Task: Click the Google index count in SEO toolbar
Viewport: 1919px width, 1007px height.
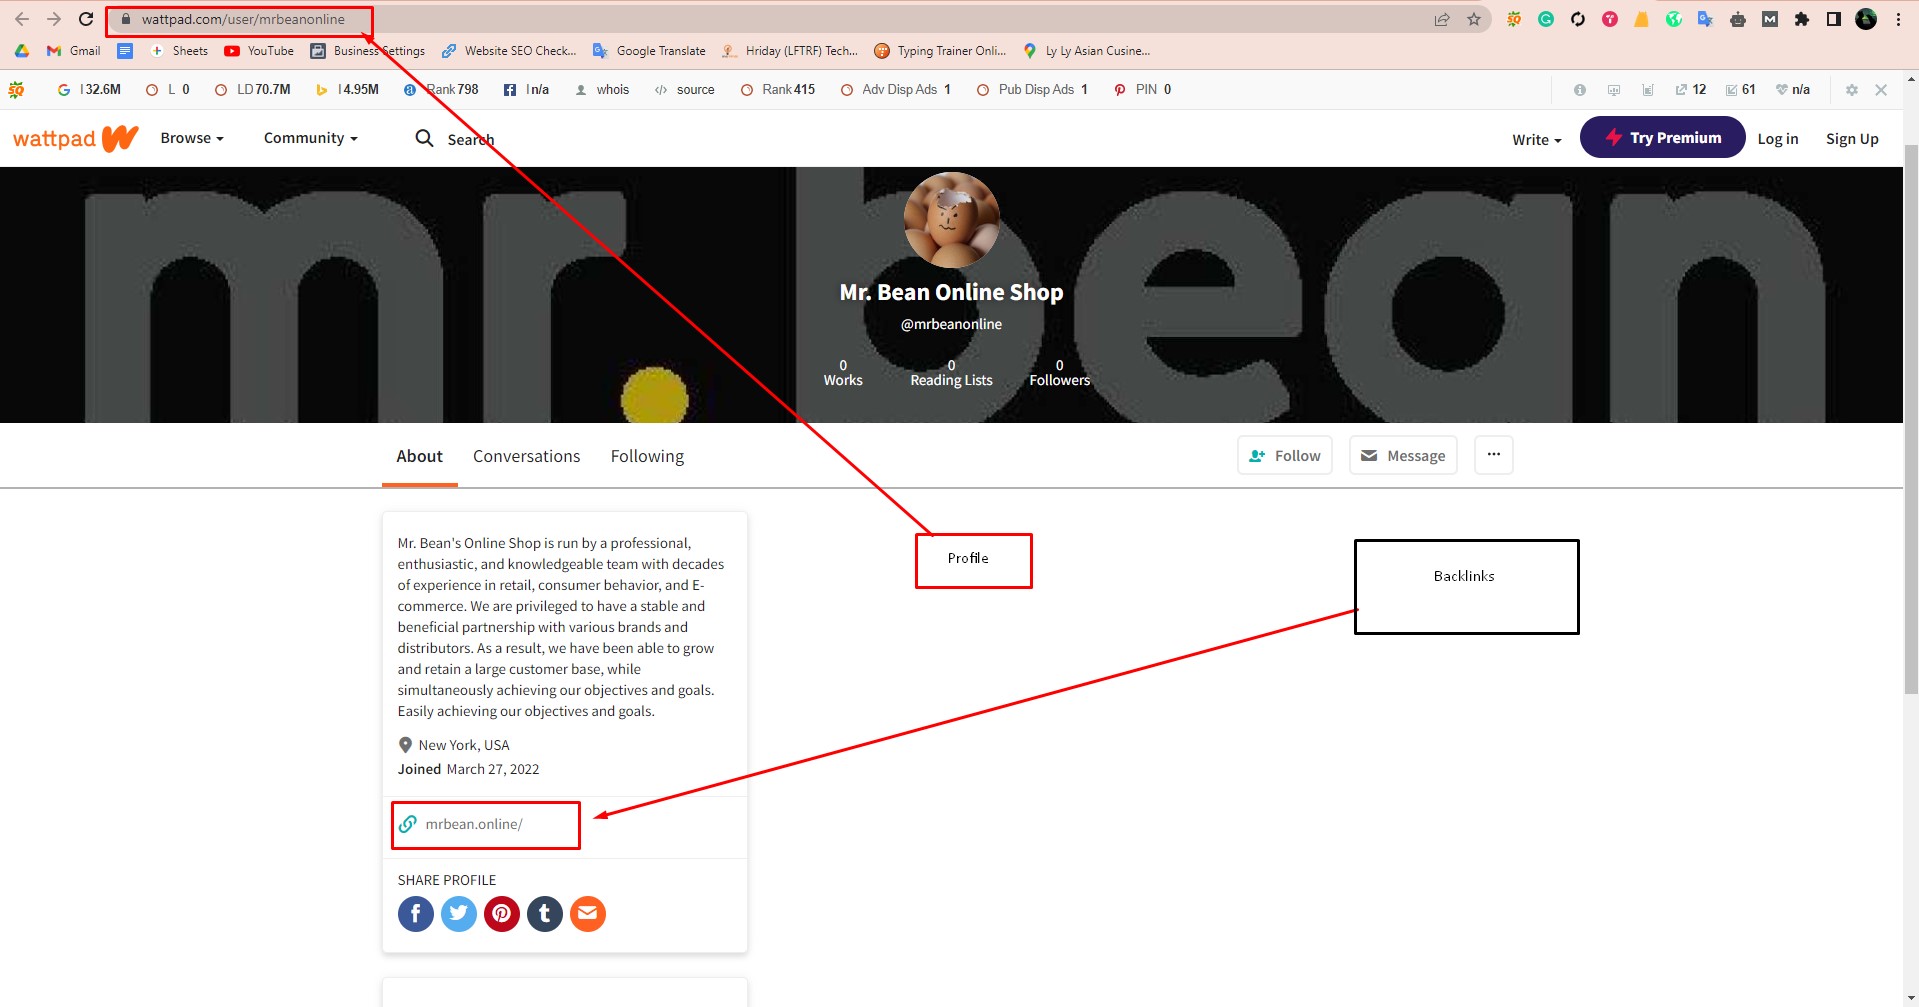Action: (89, 90)
